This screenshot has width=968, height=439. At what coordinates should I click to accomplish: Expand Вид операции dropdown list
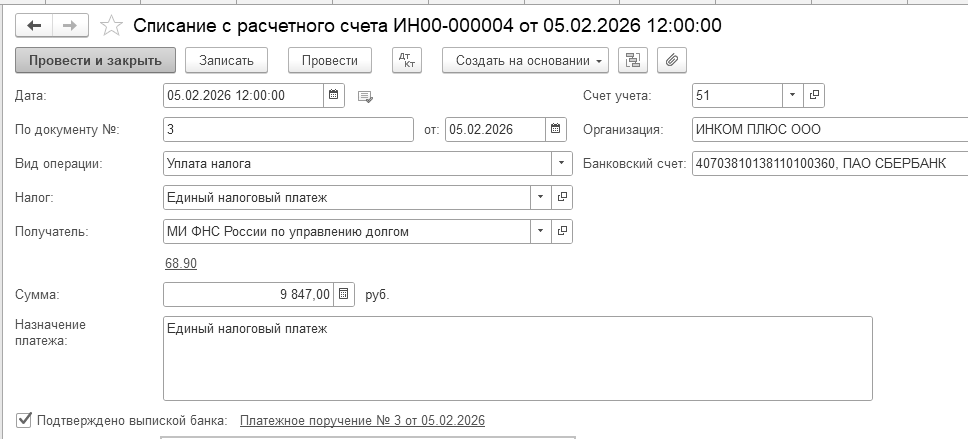561,164
